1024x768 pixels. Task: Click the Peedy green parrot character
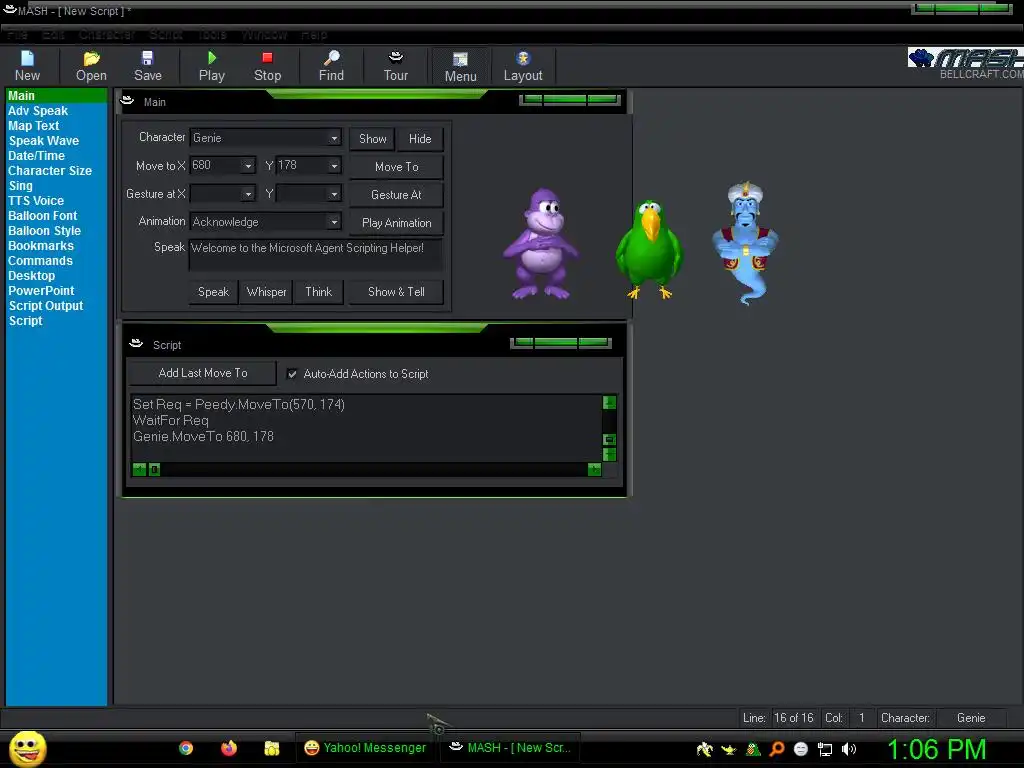coord(649,249)
